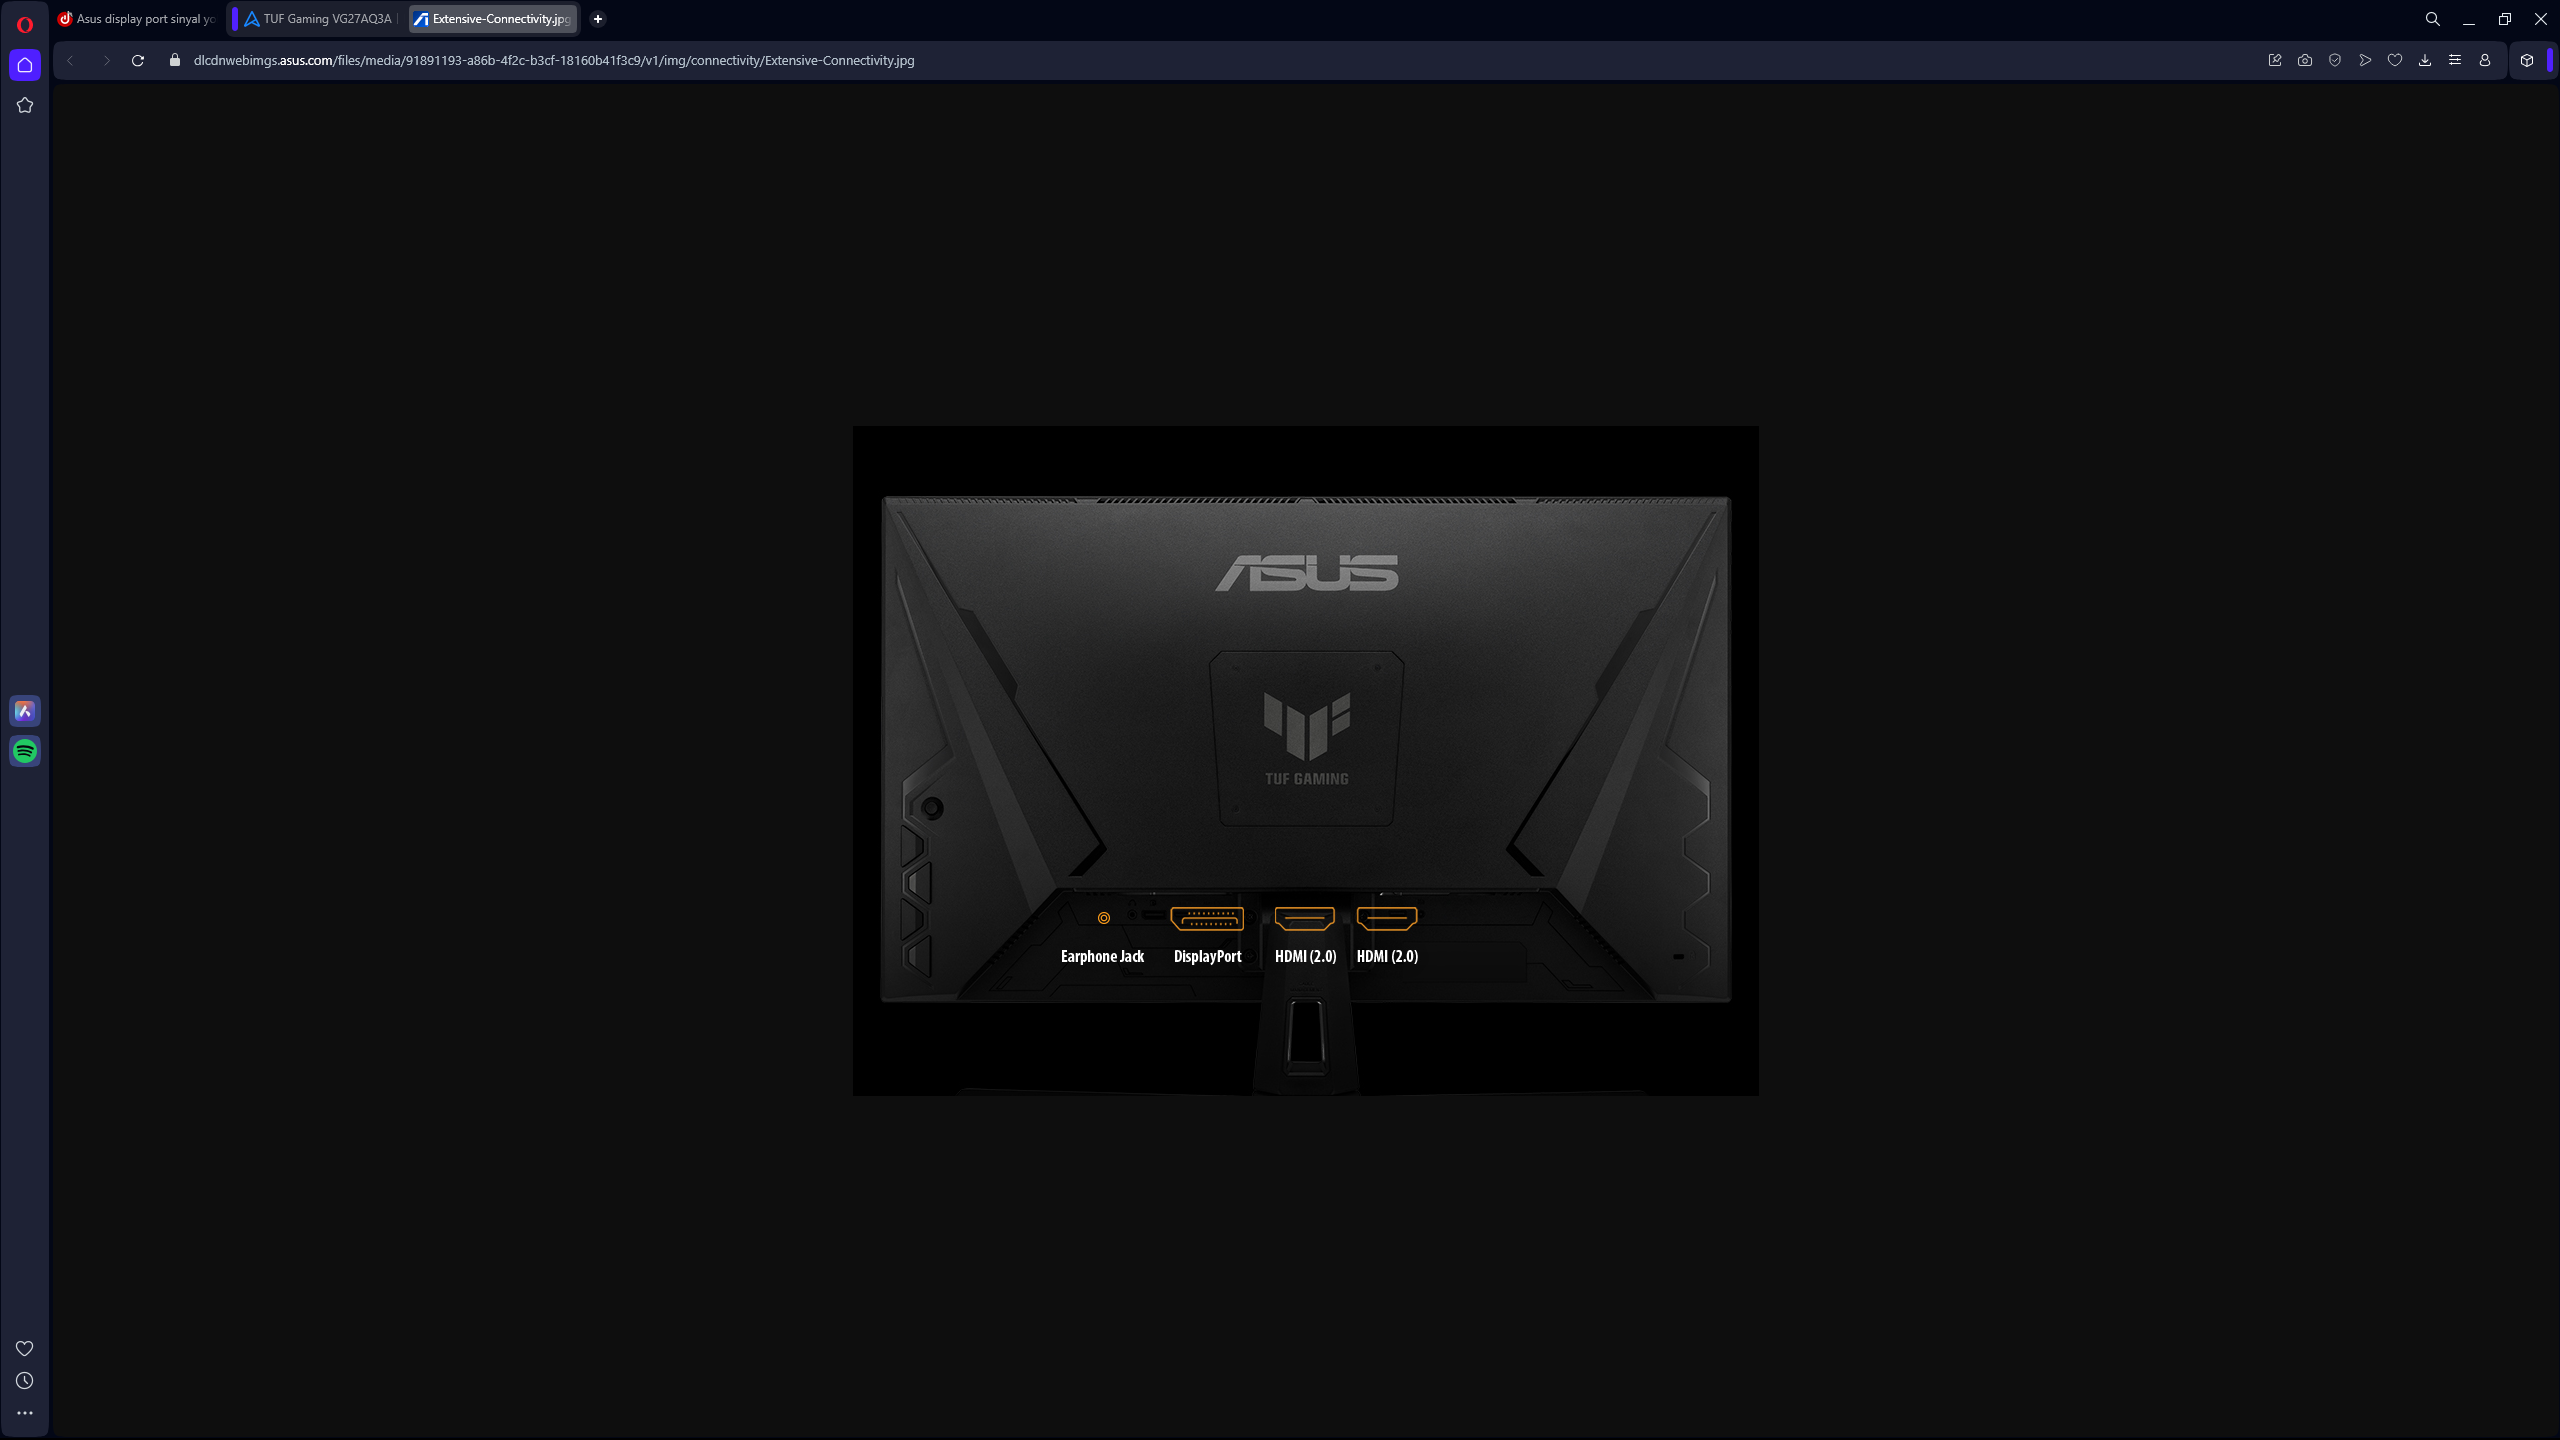Open the Aria AI sidebar icon
Viewport: 2560px width, 1440px height.
[x=25, y=711]
